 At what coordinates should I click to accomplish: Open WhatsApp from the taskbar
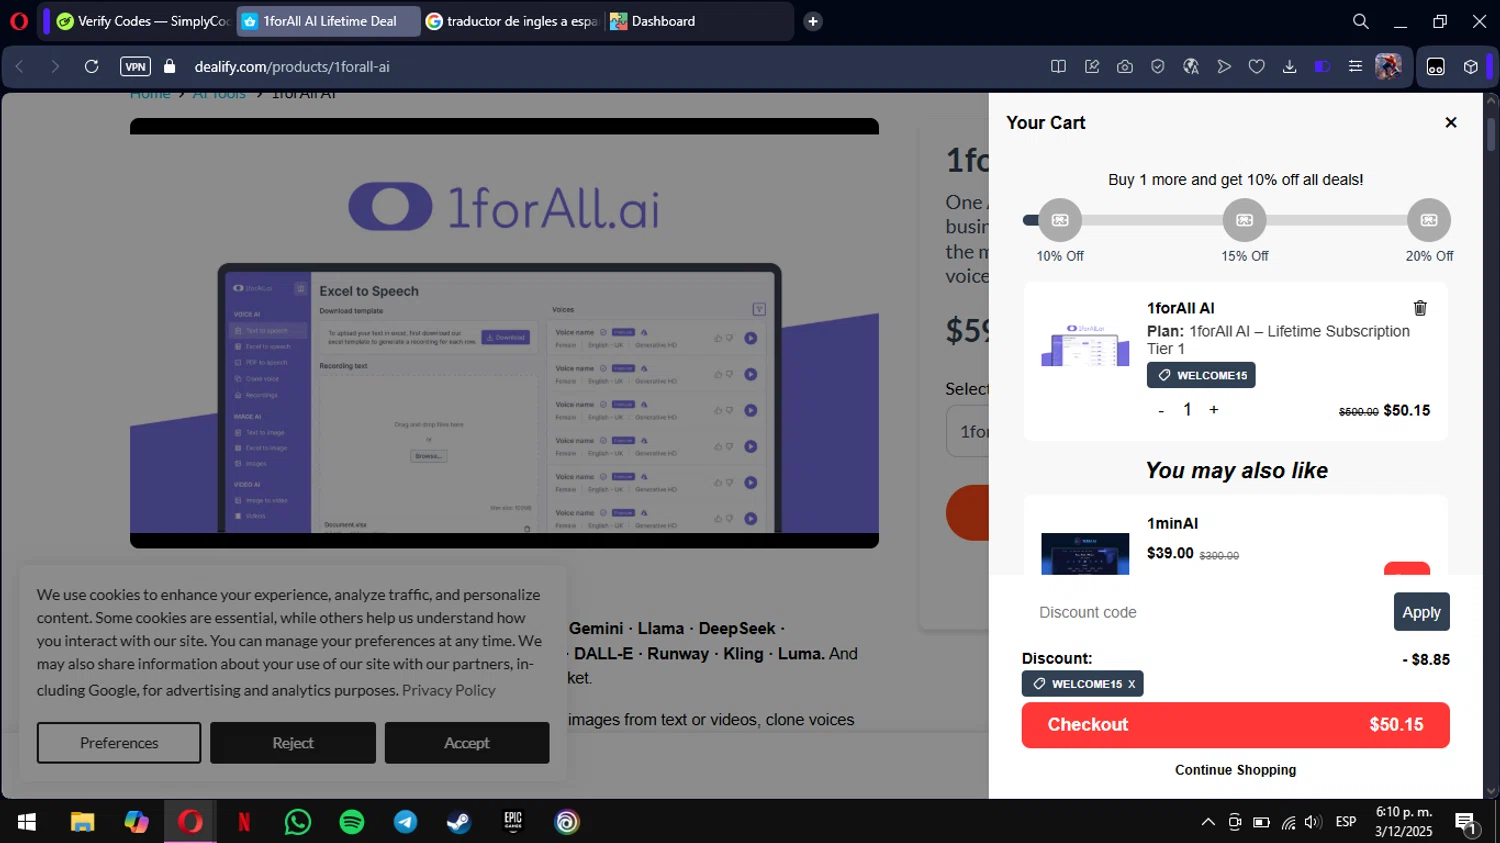click(298, 822)
